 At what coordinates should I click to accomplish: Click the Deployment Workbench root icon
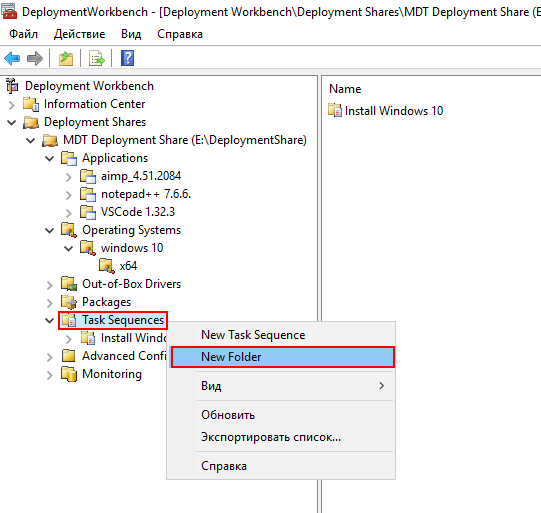click(12, 86)
